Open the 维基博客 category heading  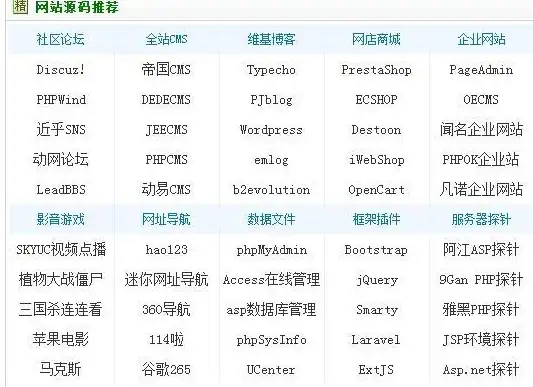(271, 39)
